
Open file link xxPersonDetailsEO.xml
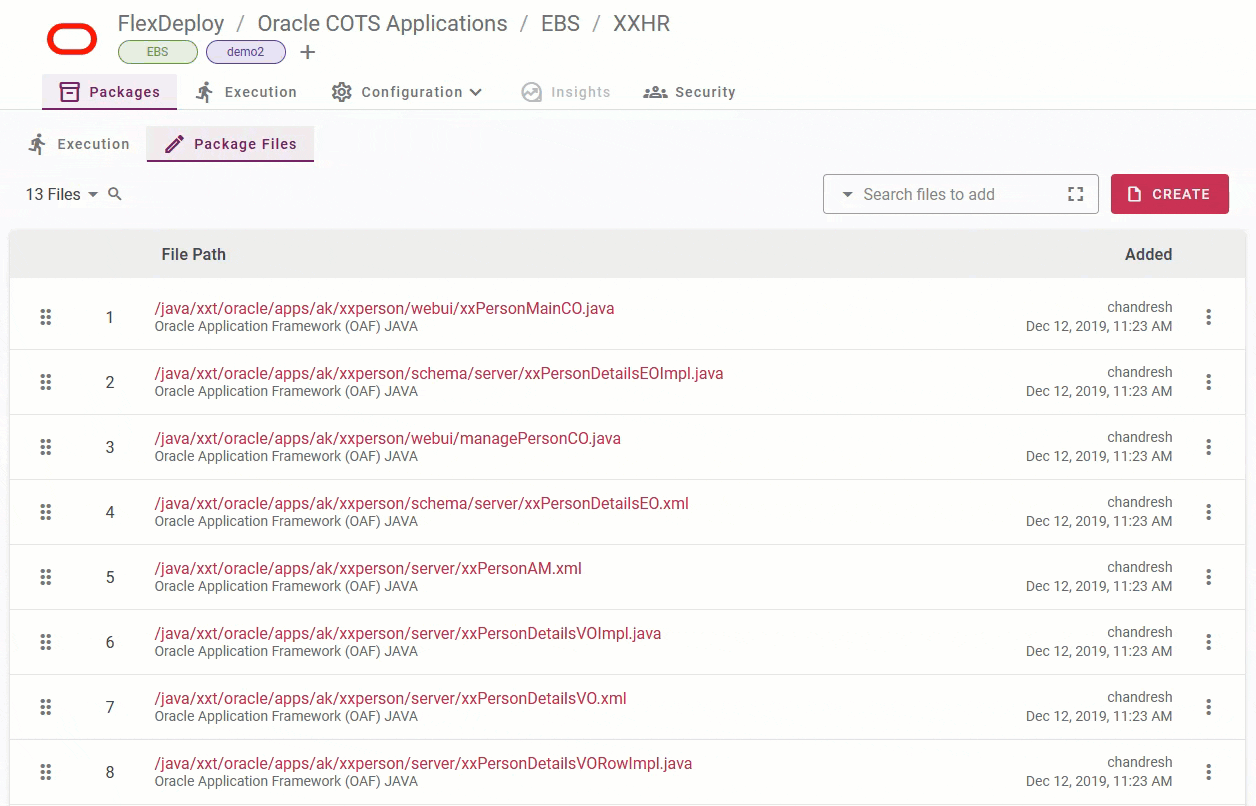tap(422, 503)
